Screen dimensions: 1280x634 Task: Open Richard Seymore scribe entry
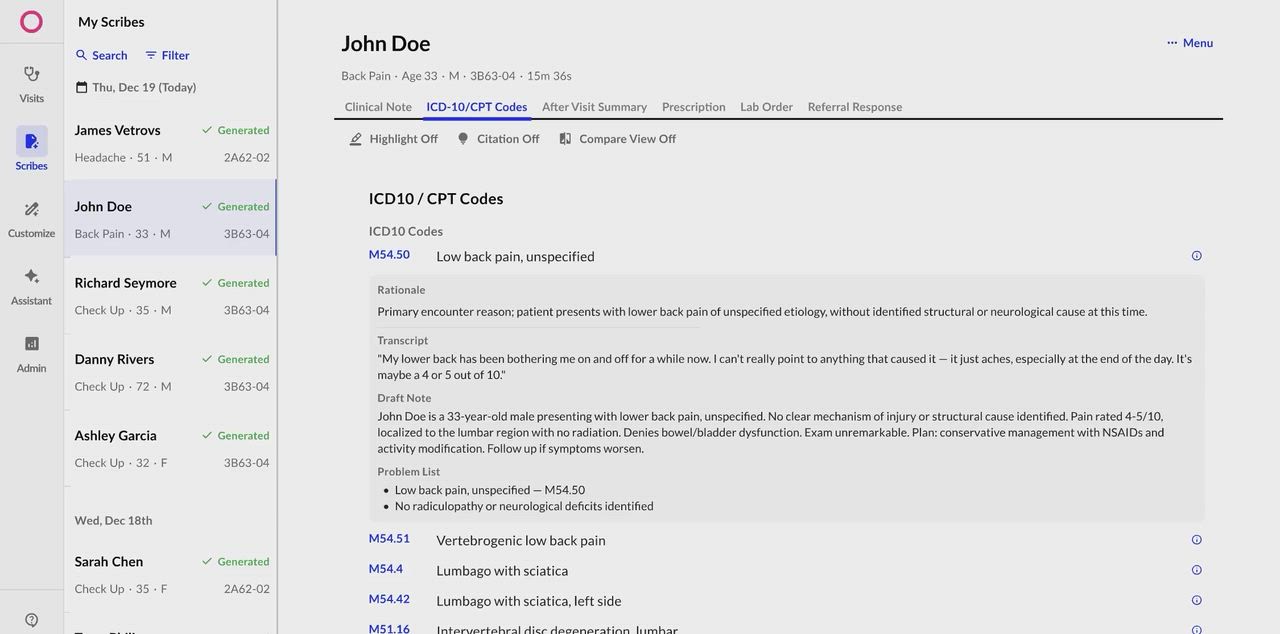171,295
